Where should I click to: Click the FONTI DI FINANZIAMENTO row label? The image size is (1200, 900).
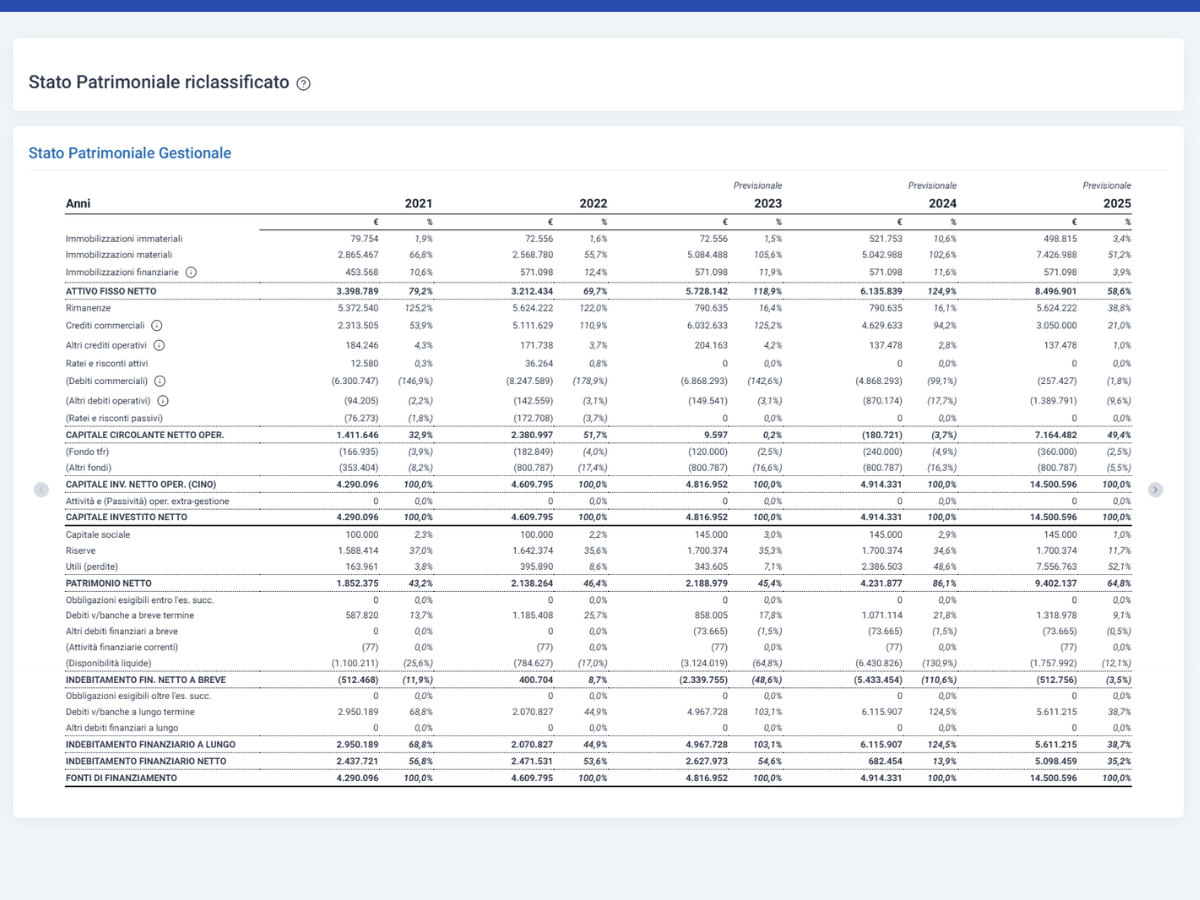pyautogui.click(x=121, y=778)
